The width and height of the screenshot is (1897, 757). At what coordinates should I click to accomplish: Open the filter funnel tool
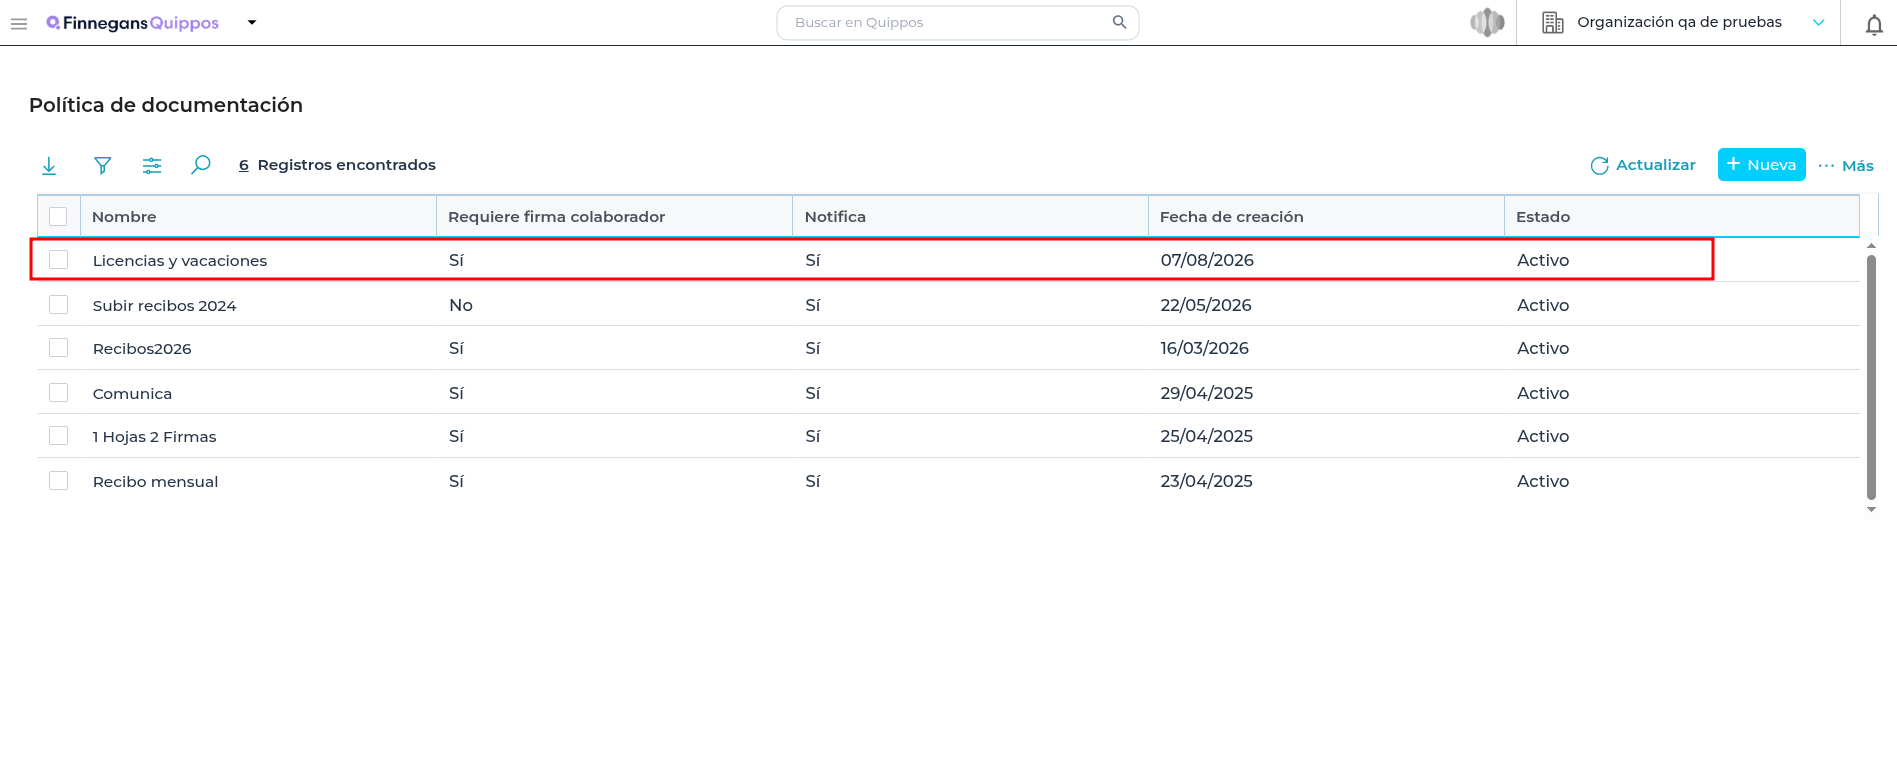(x=102, y=165)
